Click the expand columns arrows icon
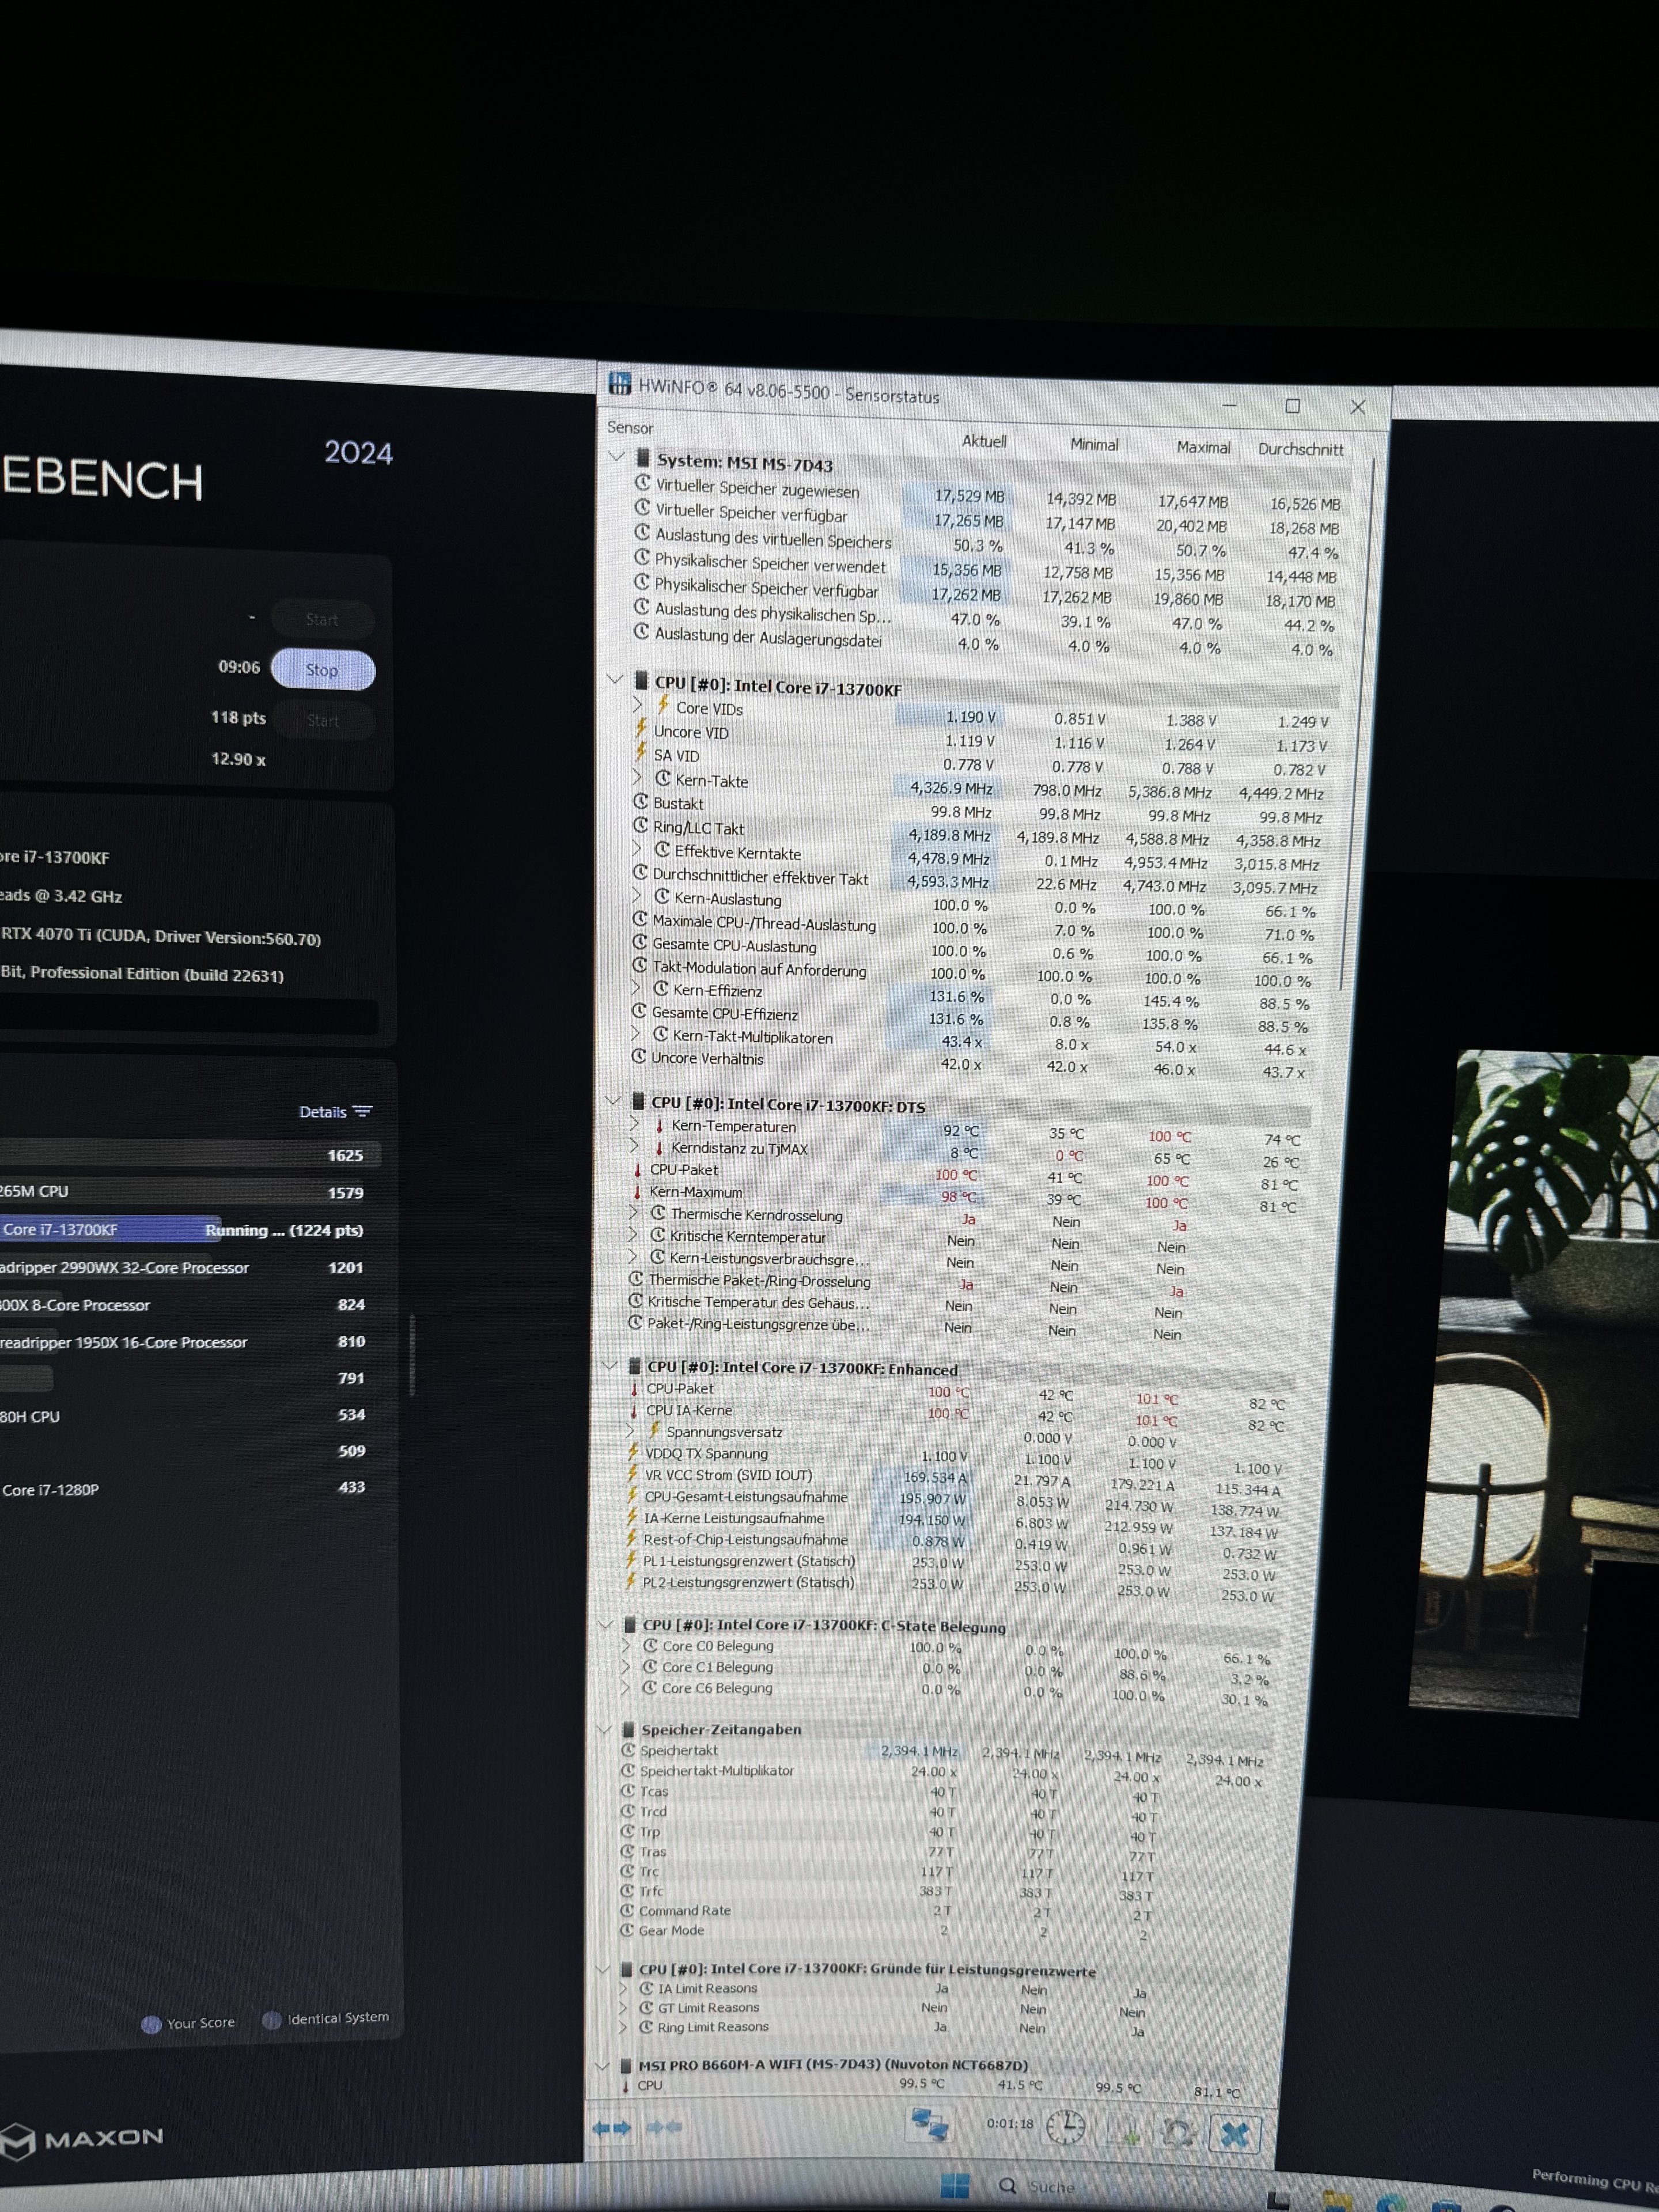Viewport: 1659px width, 2212px height. click(x=611, y=2128)
